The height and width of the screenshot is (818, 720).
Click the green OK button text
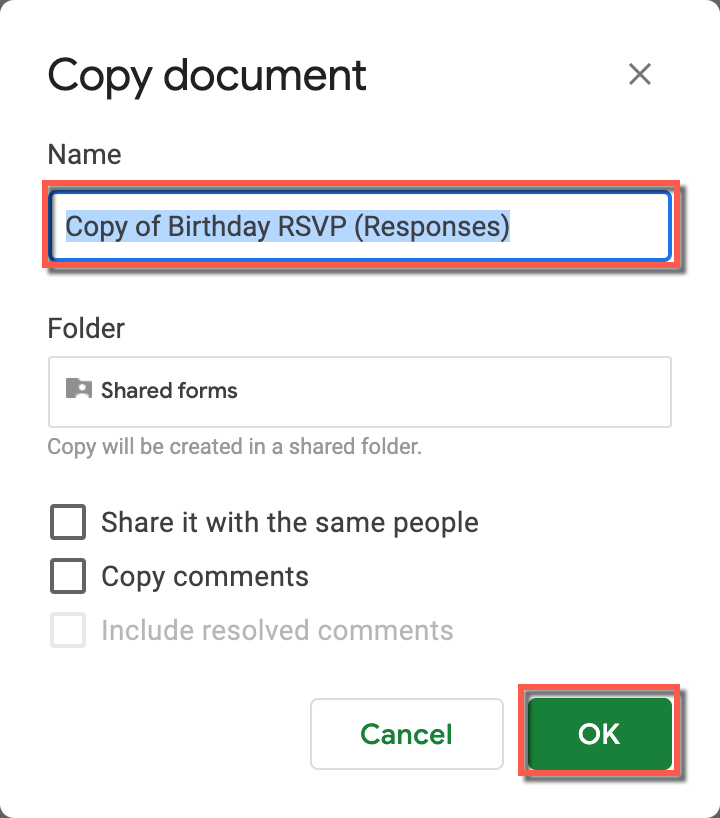click(598, 733)
